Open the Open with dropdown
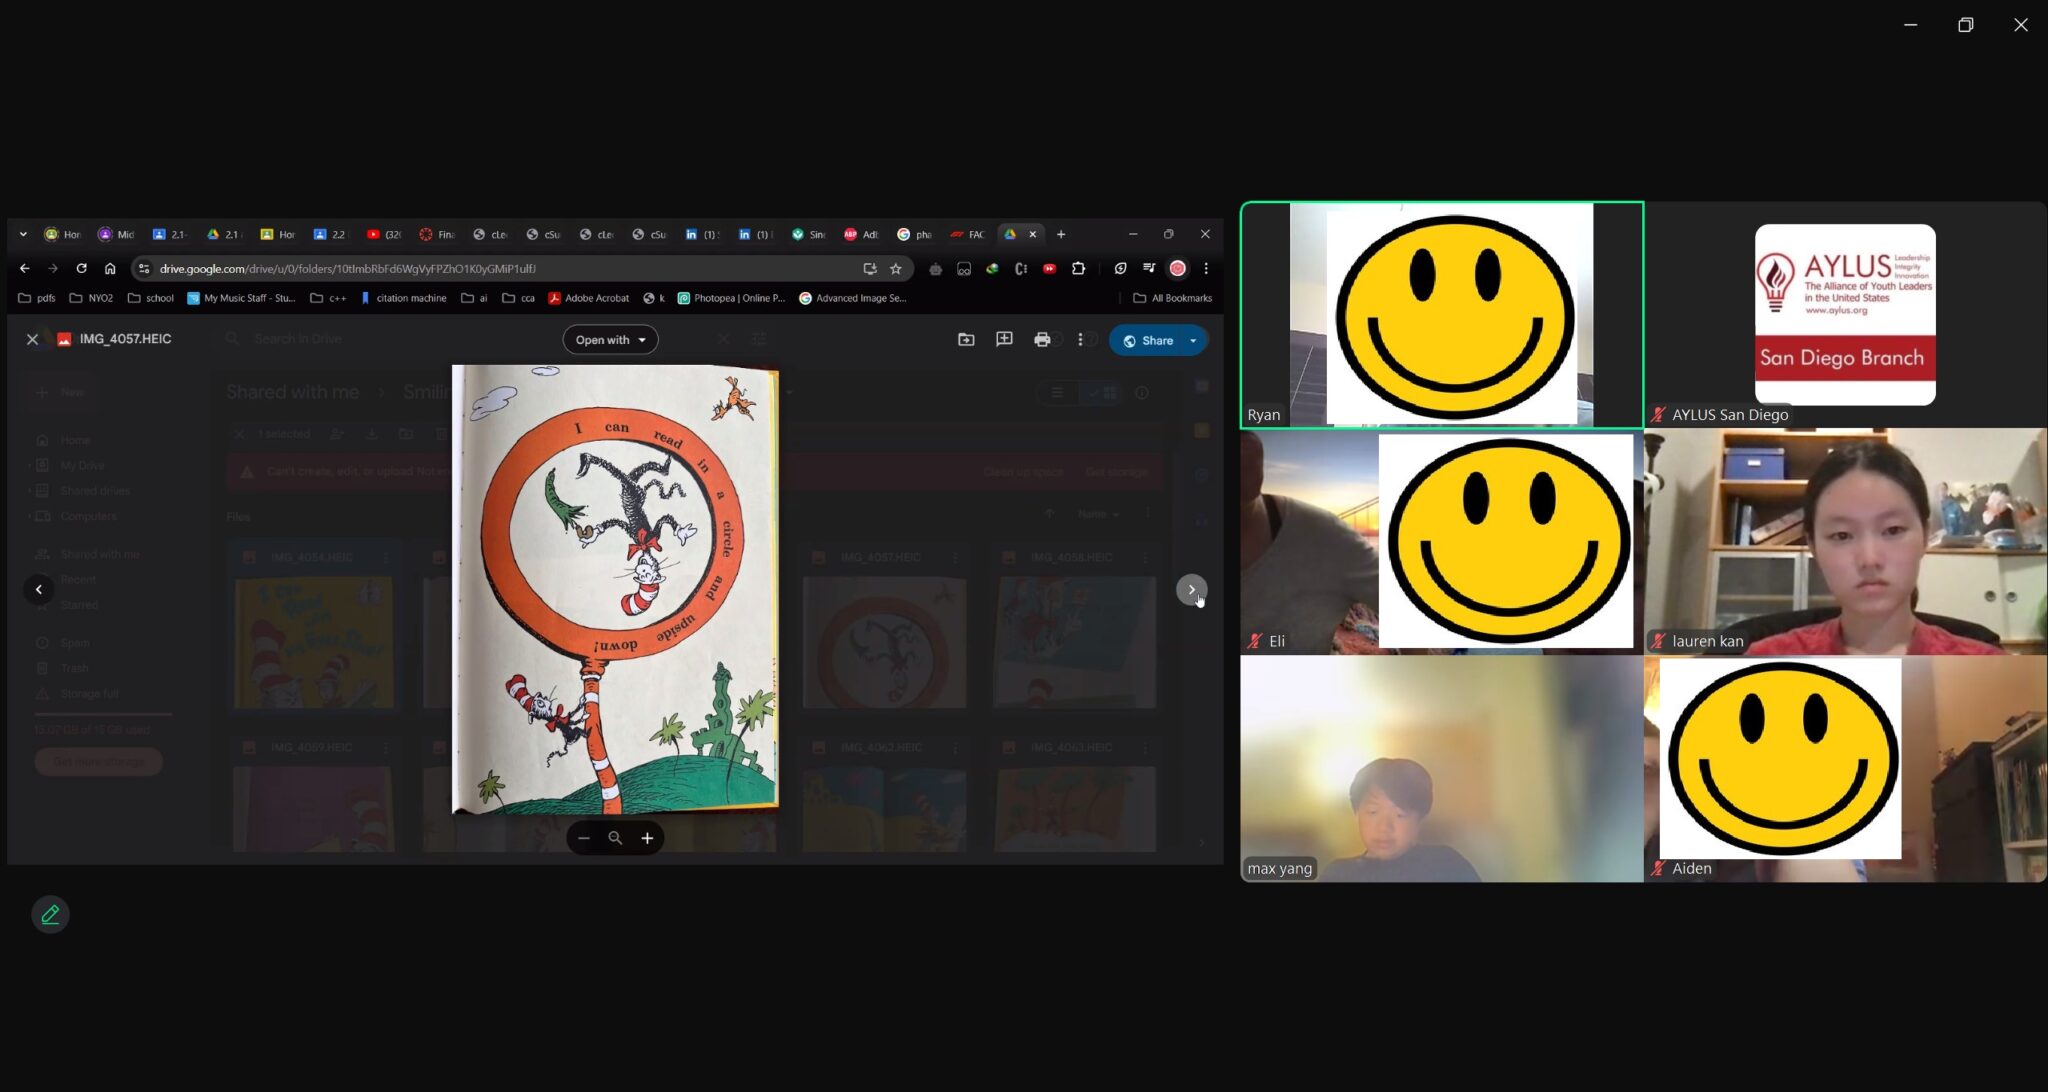 (610, 340)
